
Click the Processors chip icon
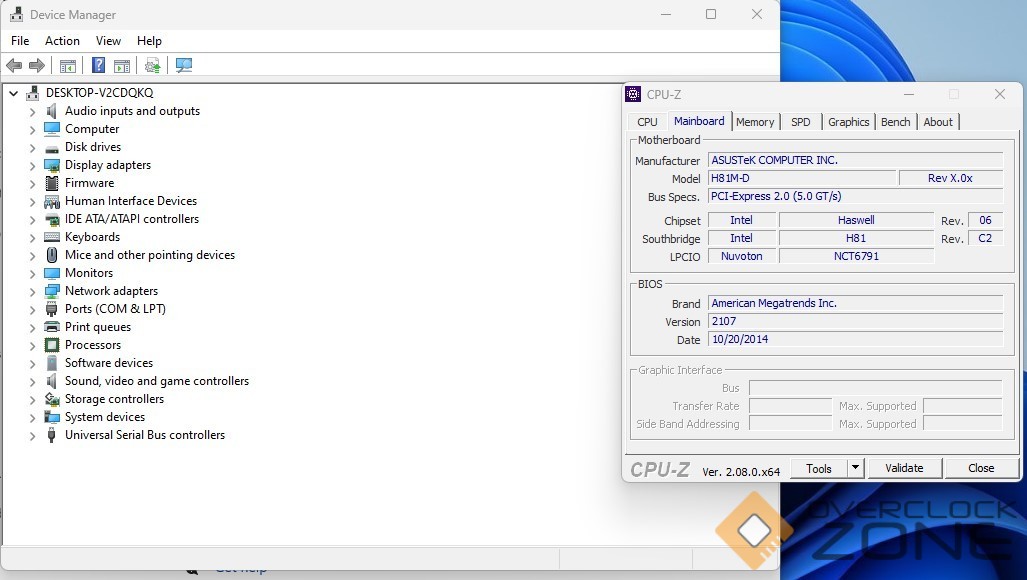click(x=52, y=345)
